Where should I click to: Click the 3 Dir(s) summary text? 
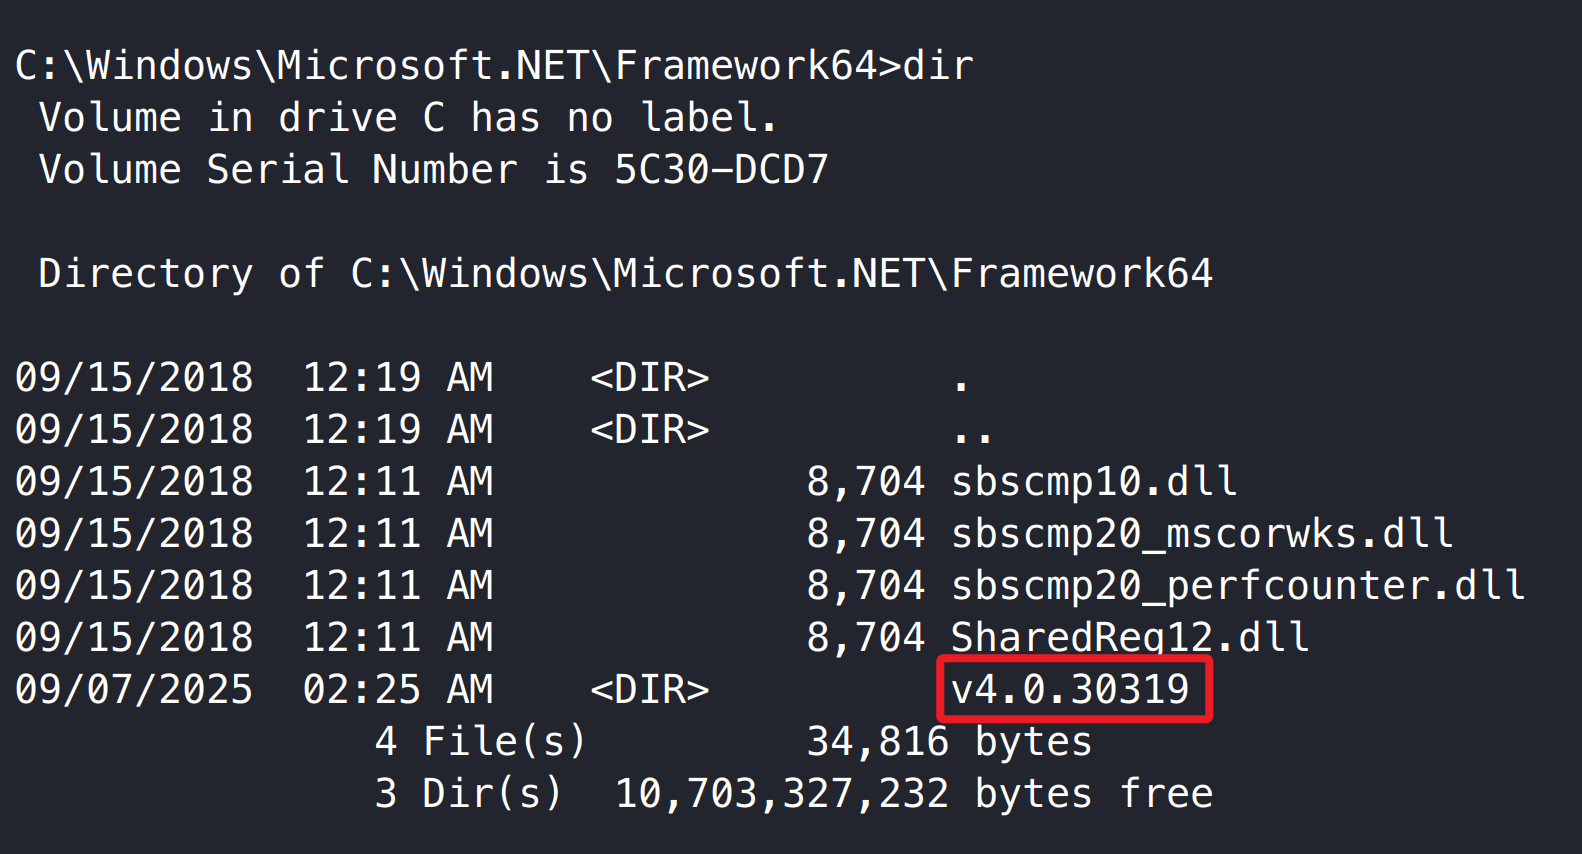468,794
